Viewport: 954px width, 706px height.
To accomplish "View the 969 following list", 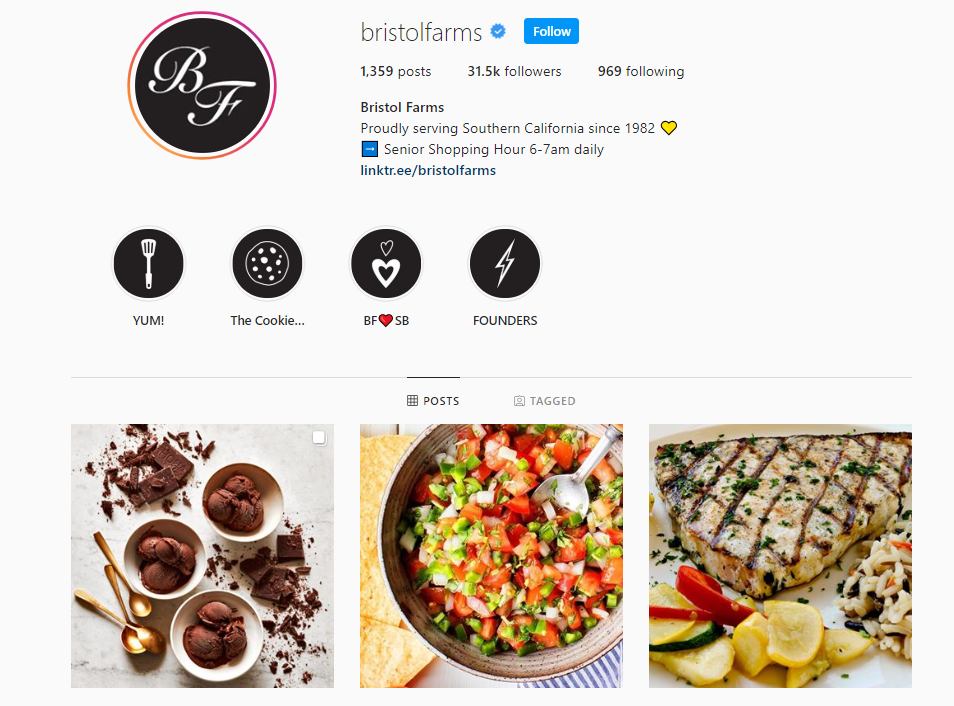I will (641, 71).
